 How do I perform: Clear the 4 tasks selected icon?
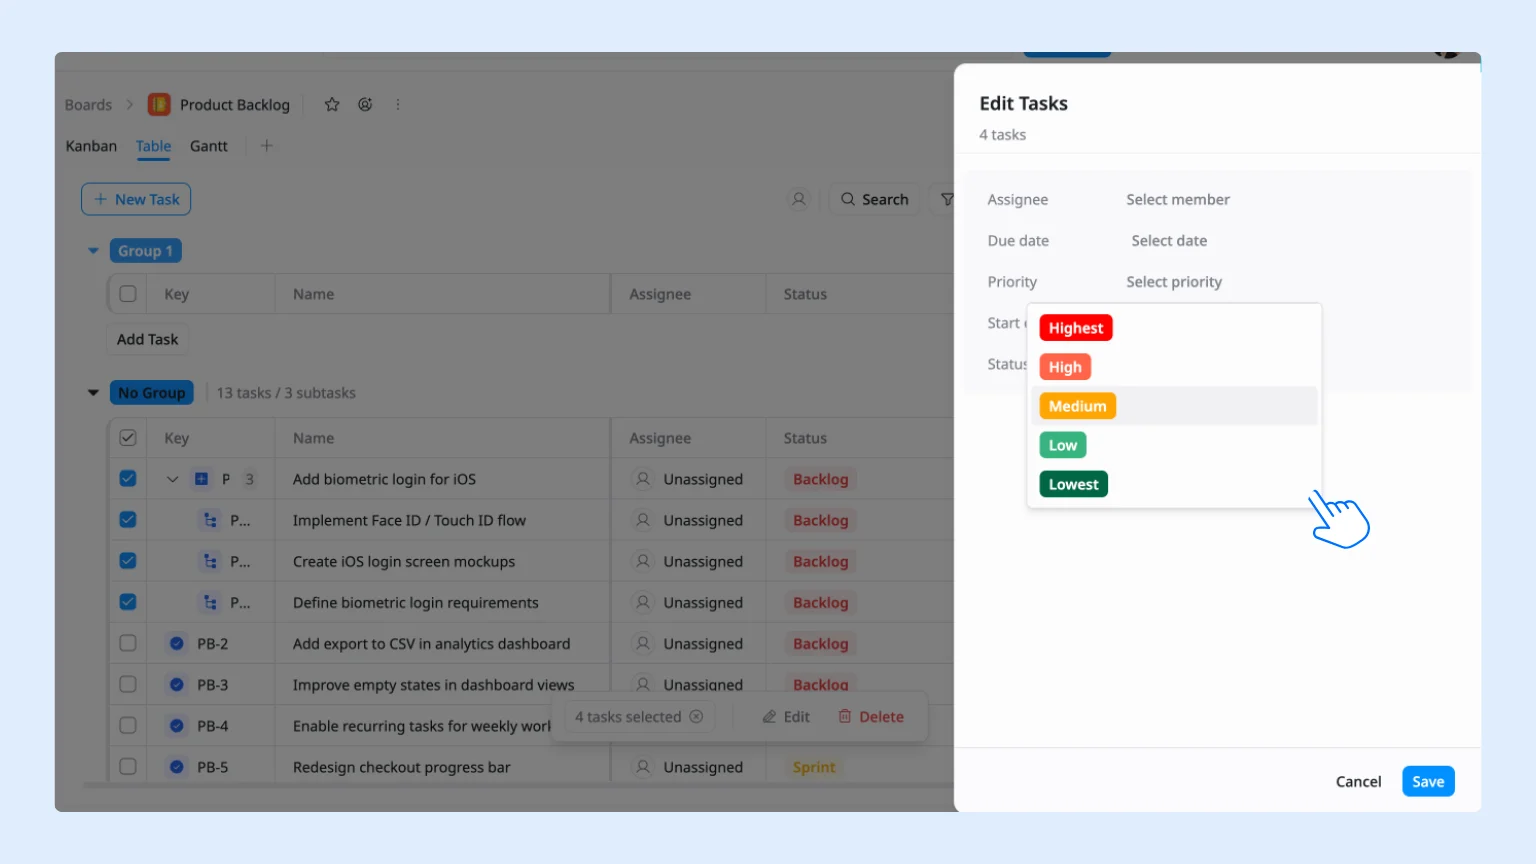pyautogui.click(x=697, y=717)
